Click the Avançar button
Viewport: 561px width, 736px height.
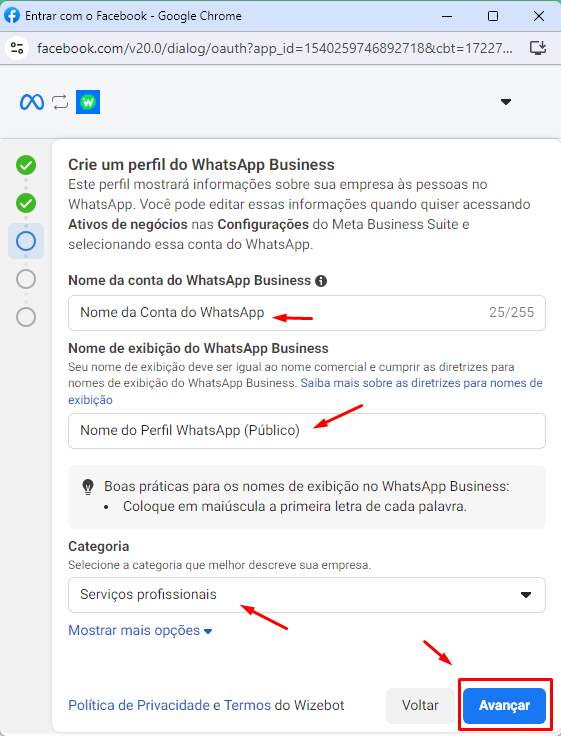pos(504,705)
